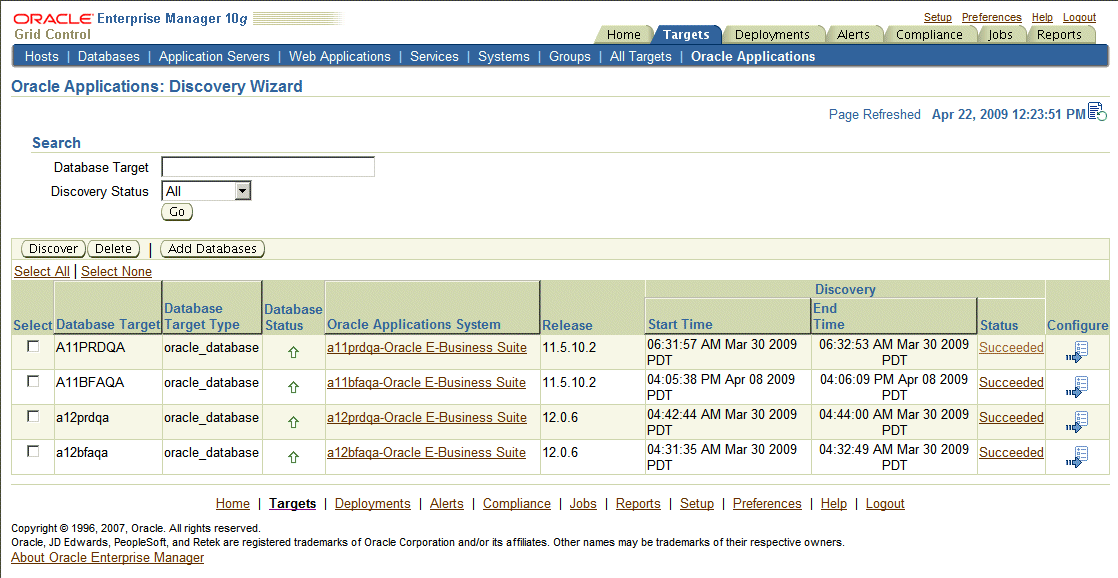
Task: Click A11BFAQA database status up arrow
Action: pyautogui.click(x=293, y=387)
